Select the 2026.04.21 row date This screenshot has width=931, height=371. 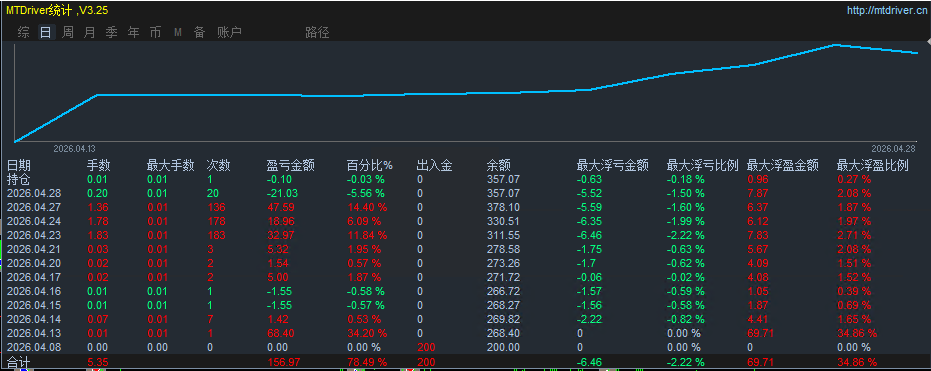(34, 249)
